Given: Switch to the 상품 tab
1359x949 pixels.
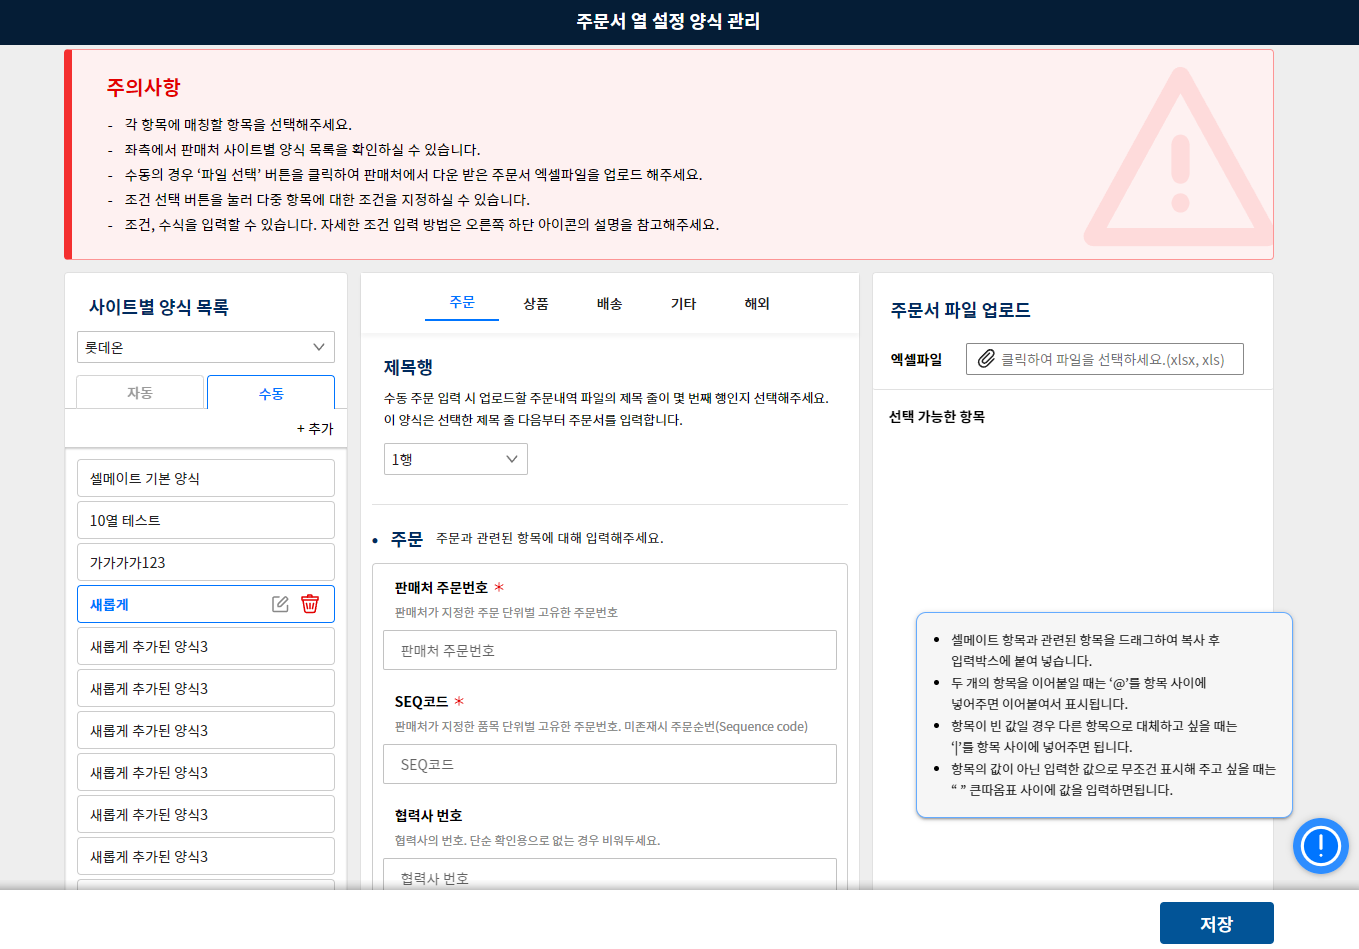Looking at the screenshot, I should click(536, 303).
